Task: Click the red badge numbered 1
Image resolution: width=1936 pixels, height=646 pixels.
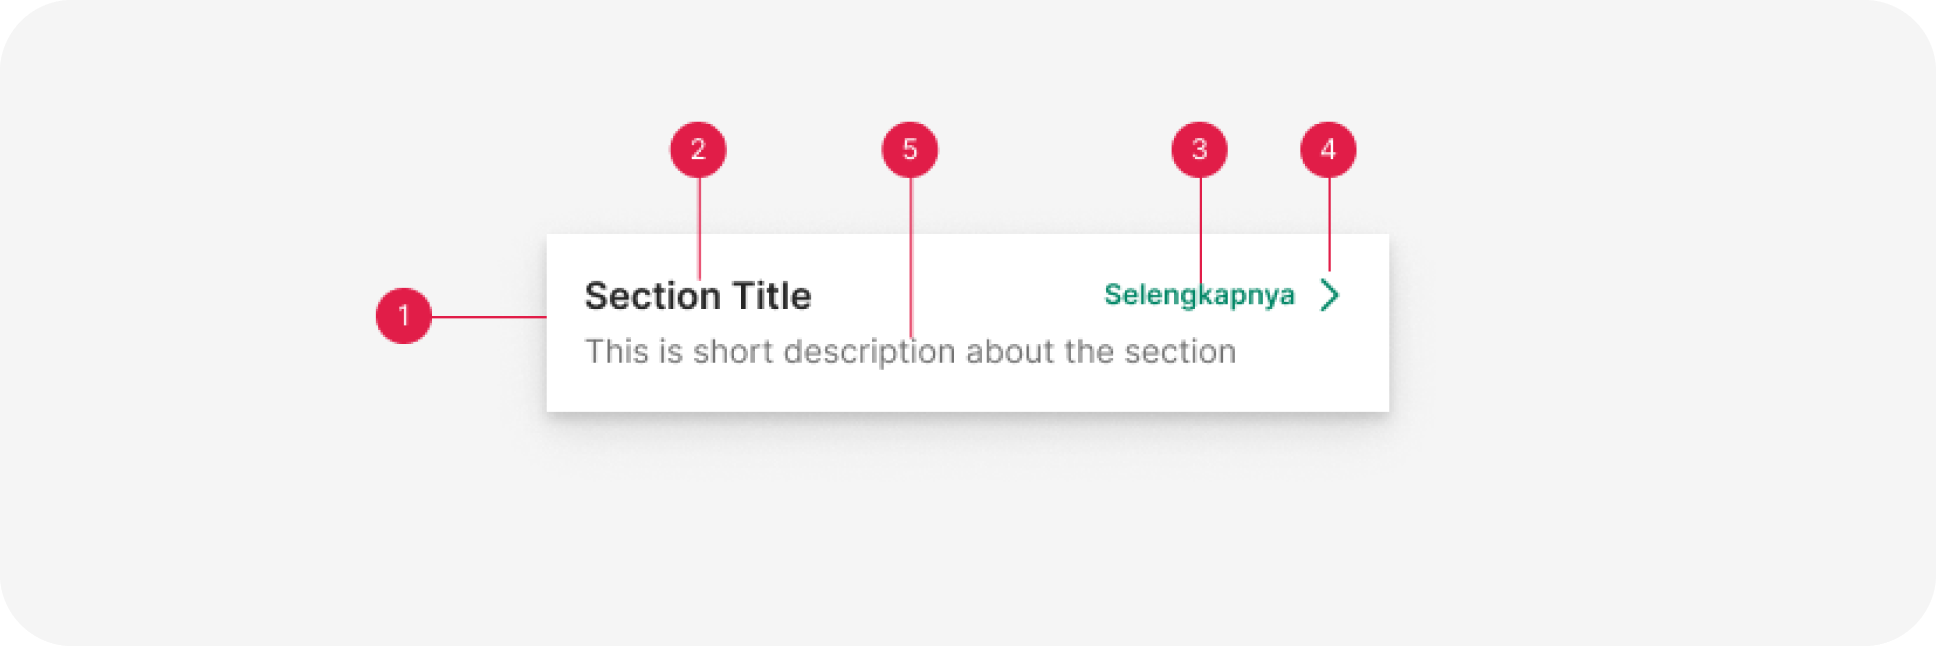Action: coord(403,316)
